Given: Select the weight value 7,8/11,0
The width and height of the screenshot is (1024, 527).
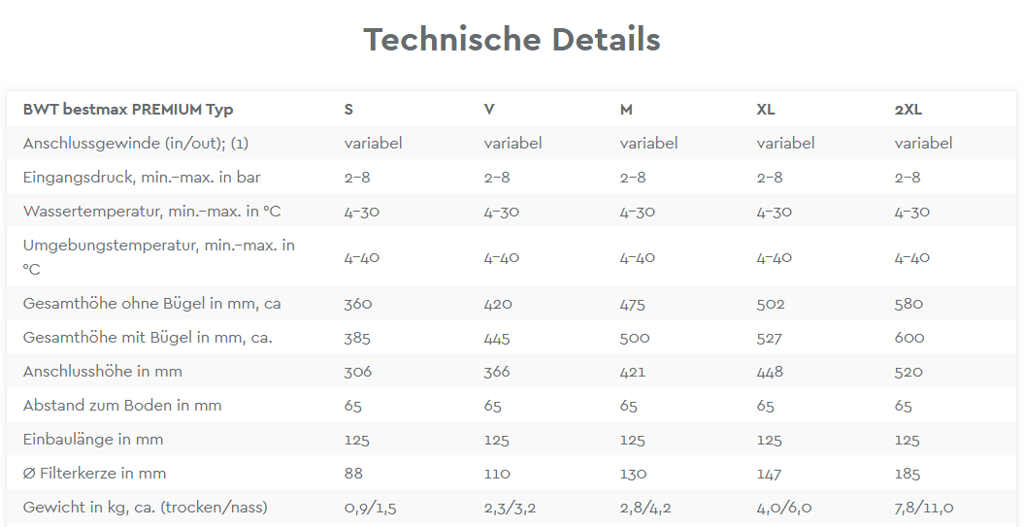Looking at the screenshot, I should coord(924,508).
